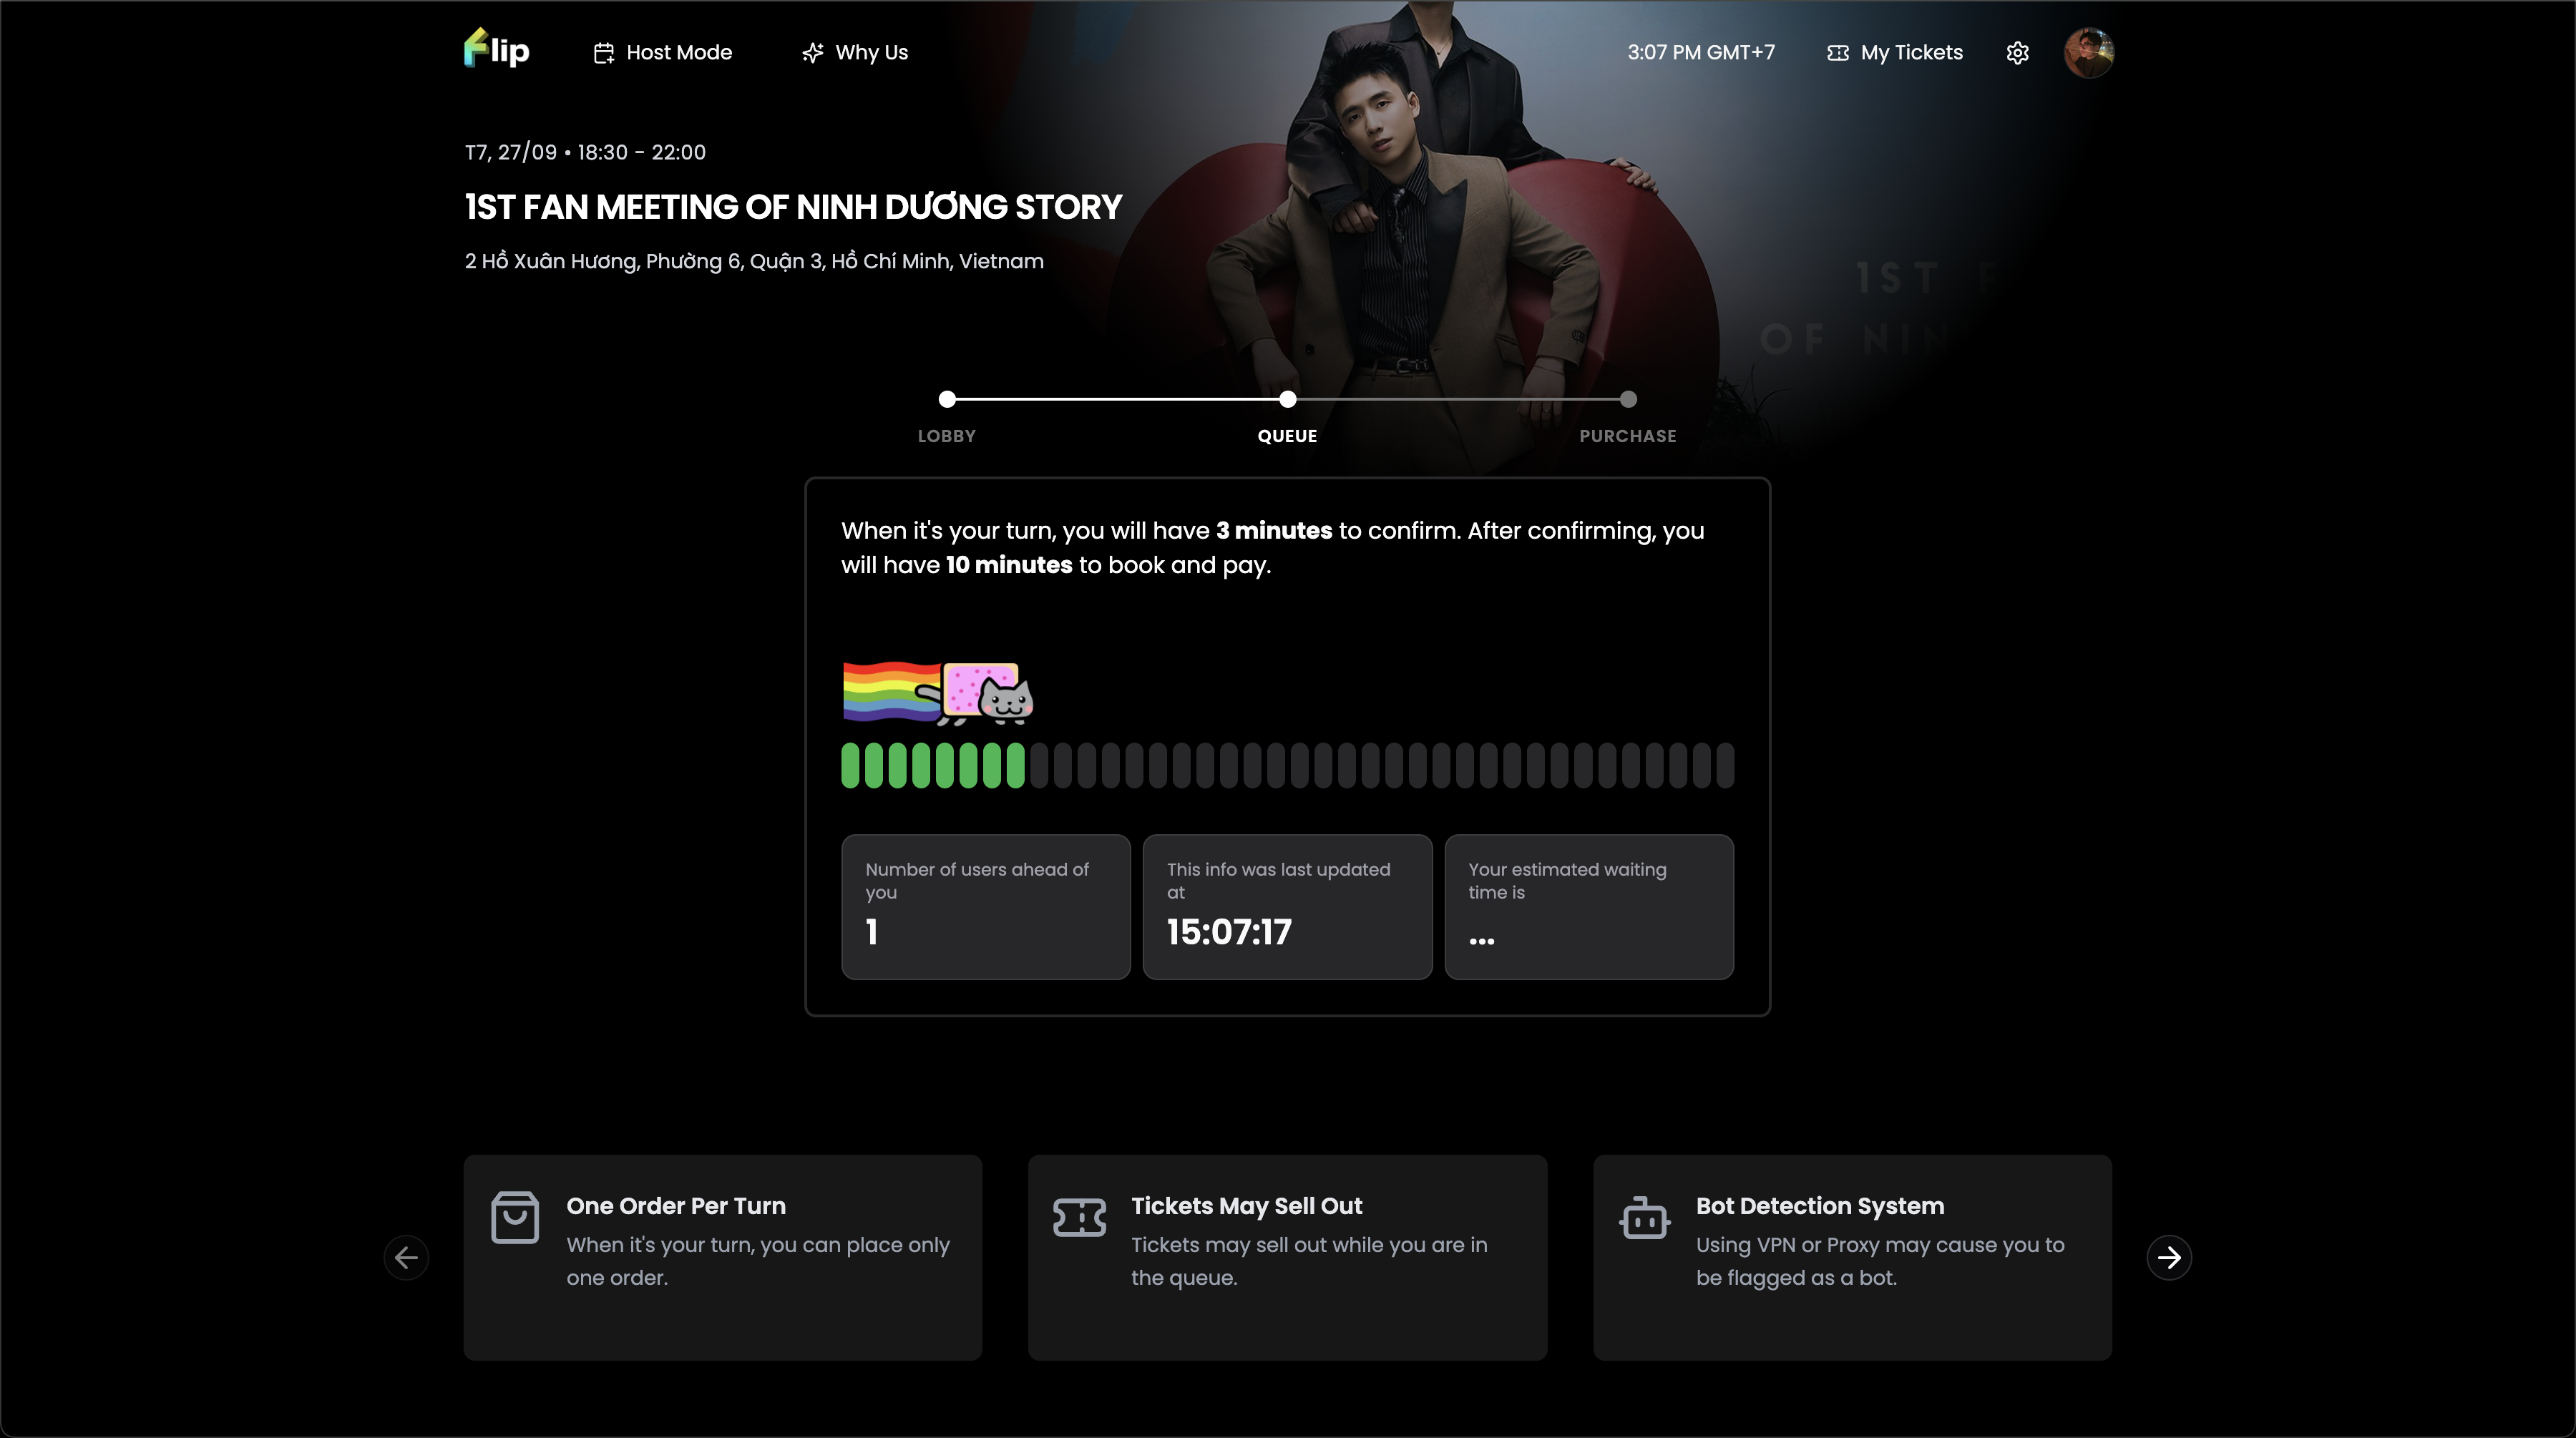Viewport: 2576px width, 1438px height.
Task: Click the robot icon on Bot Detection card
Action: coord(1644,1218)
